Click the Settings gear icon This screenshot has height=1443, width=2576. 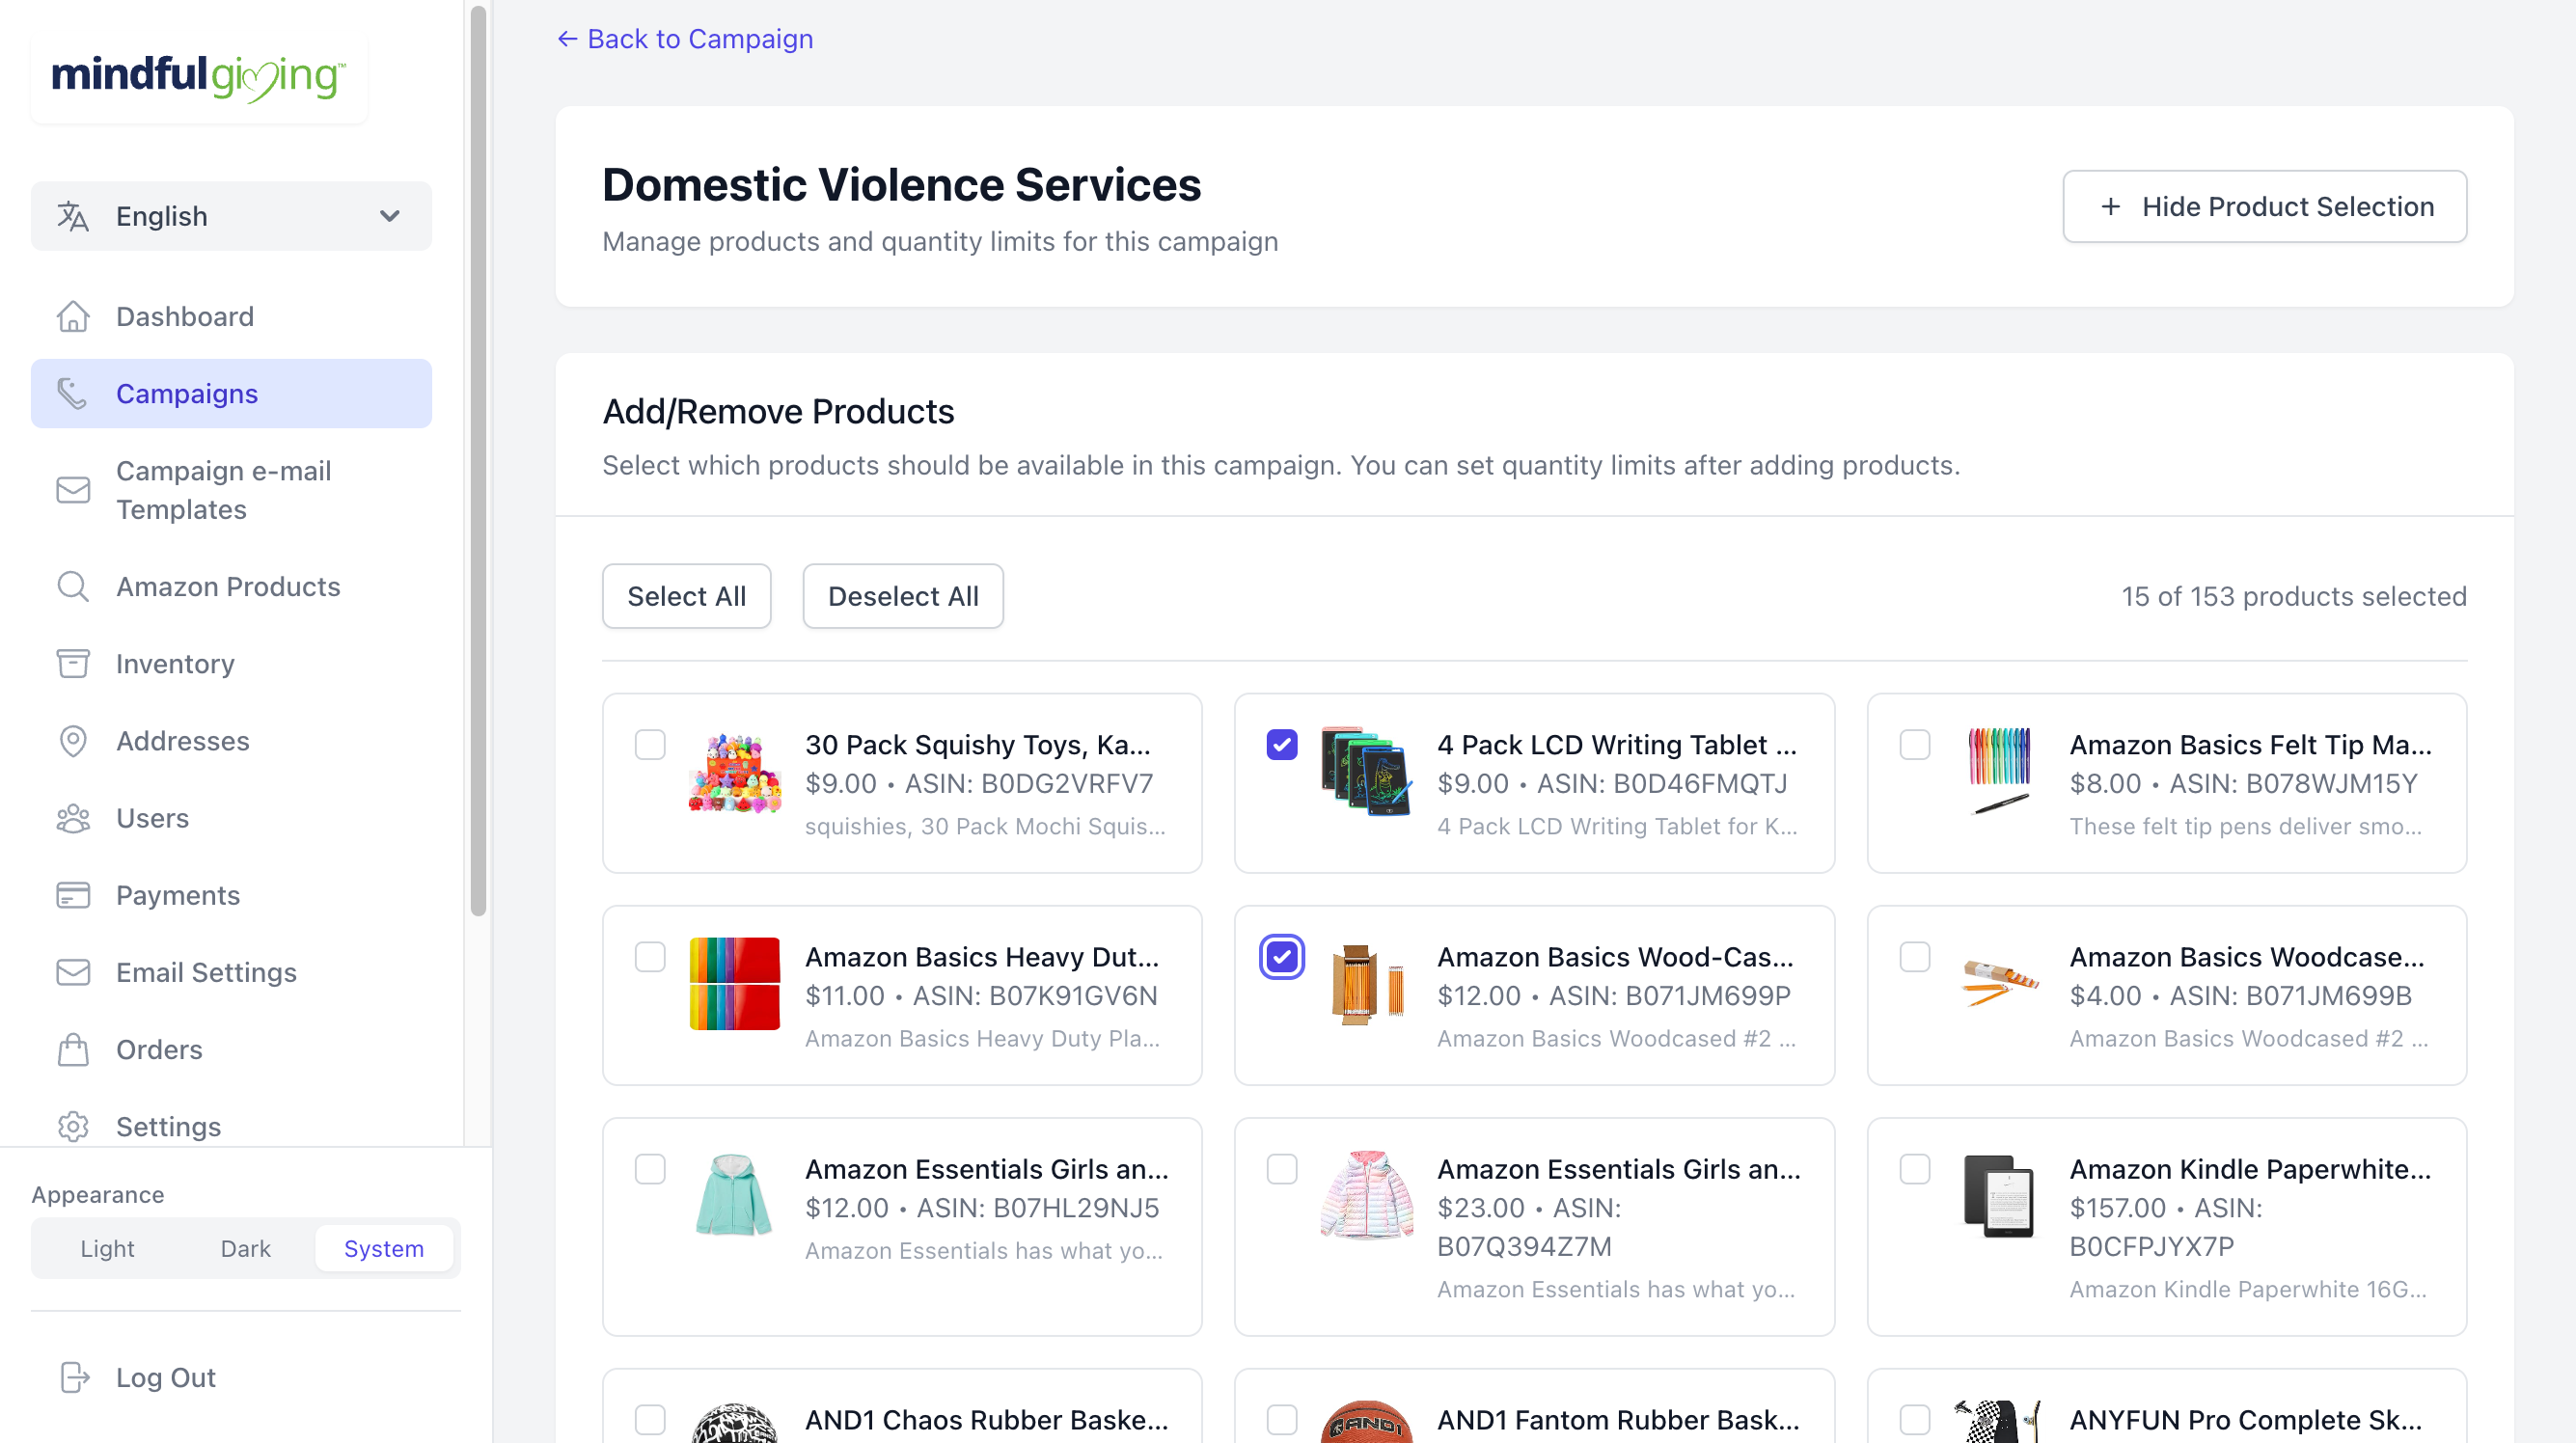pos(73,1126)
